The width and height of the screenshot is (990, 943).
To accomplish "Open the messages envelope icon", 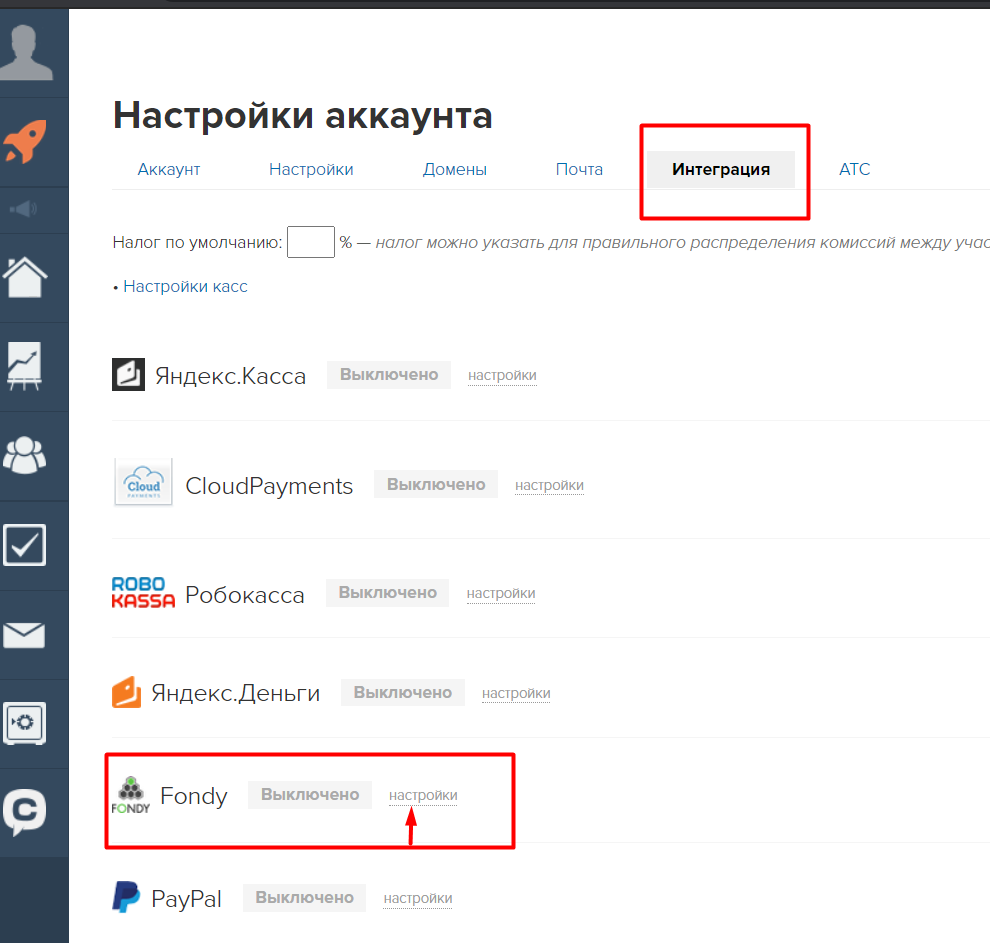I will (24, 635).
